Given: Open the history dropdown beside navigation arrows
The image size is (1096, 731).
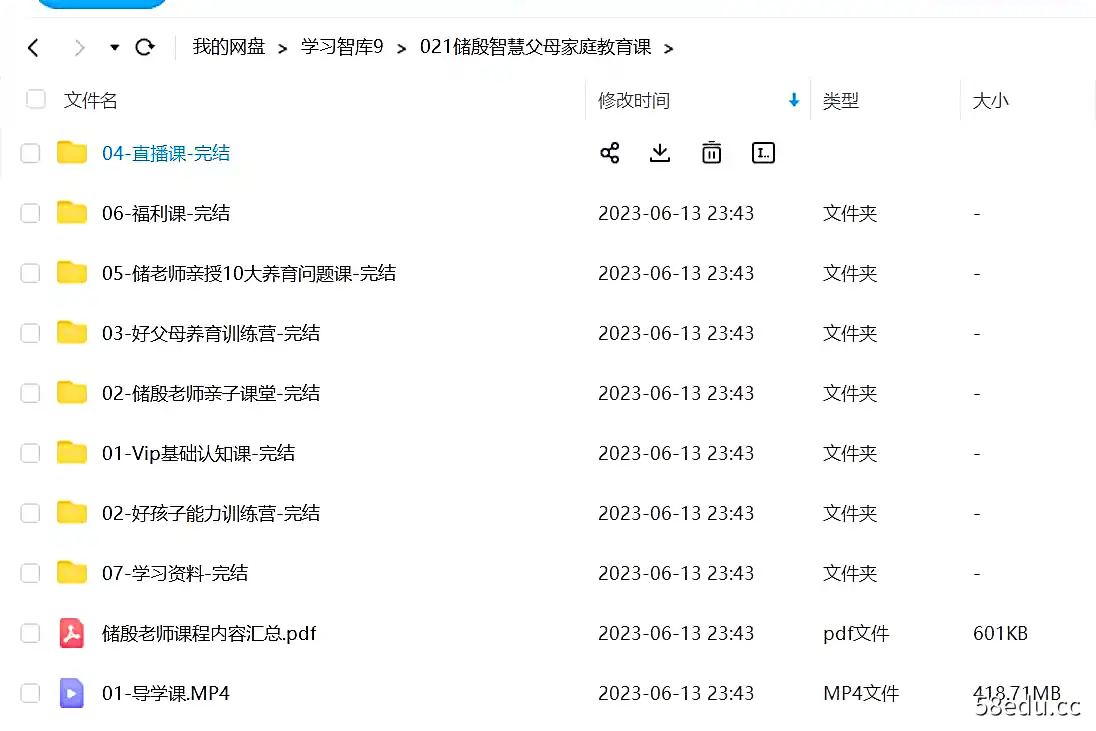Looking at the screenshot, I should click(x=114, y=47).
